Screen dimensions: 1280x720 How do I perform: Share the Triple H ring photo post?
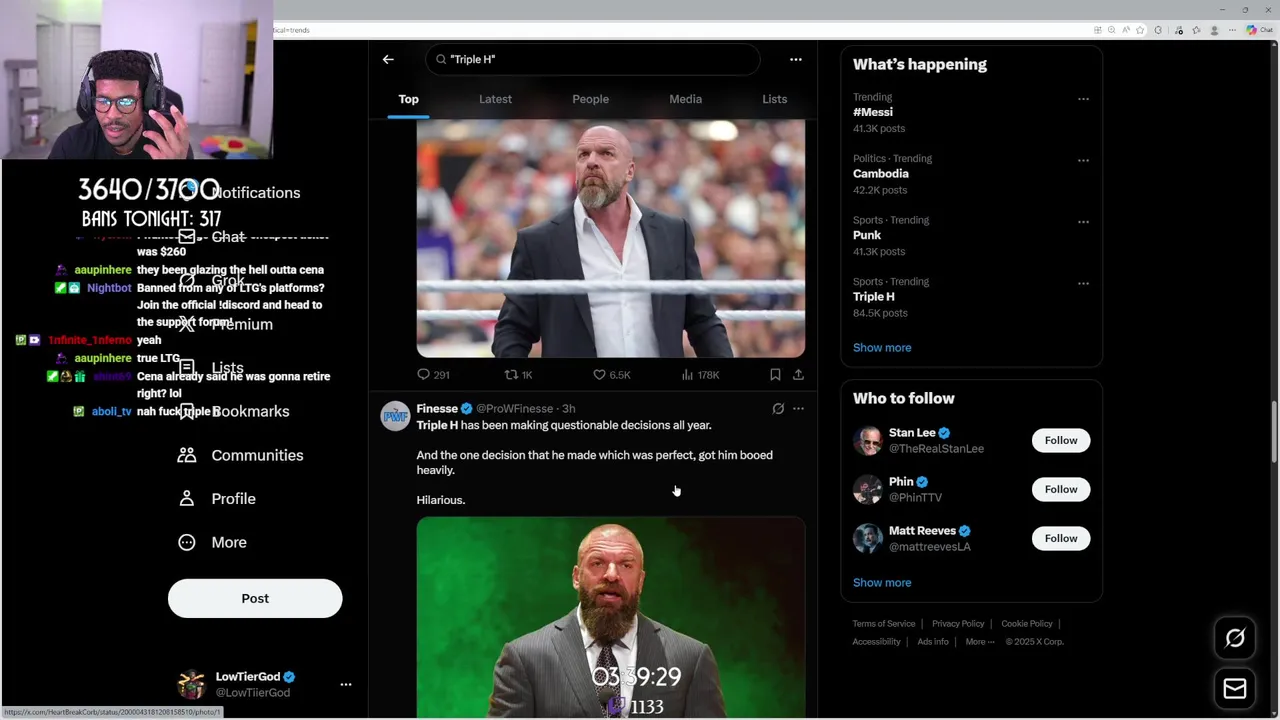[798, 374]
